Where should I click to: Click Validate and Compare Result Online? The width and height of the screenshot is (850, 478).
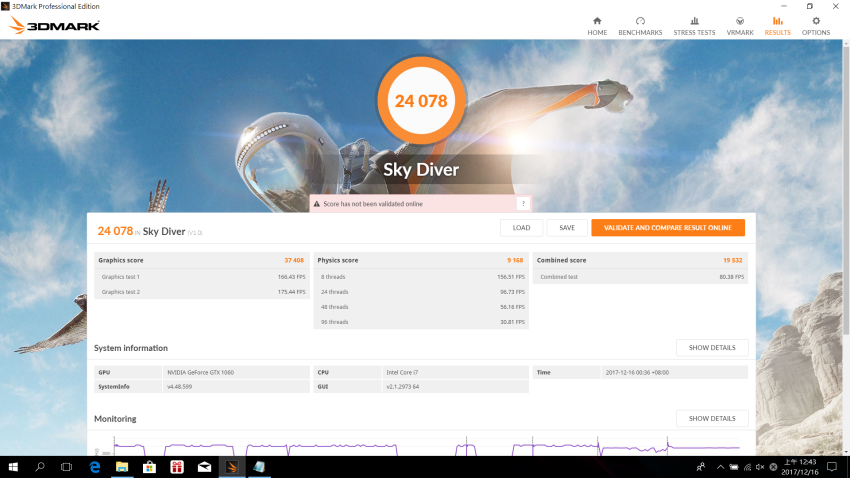pos(668,228)
